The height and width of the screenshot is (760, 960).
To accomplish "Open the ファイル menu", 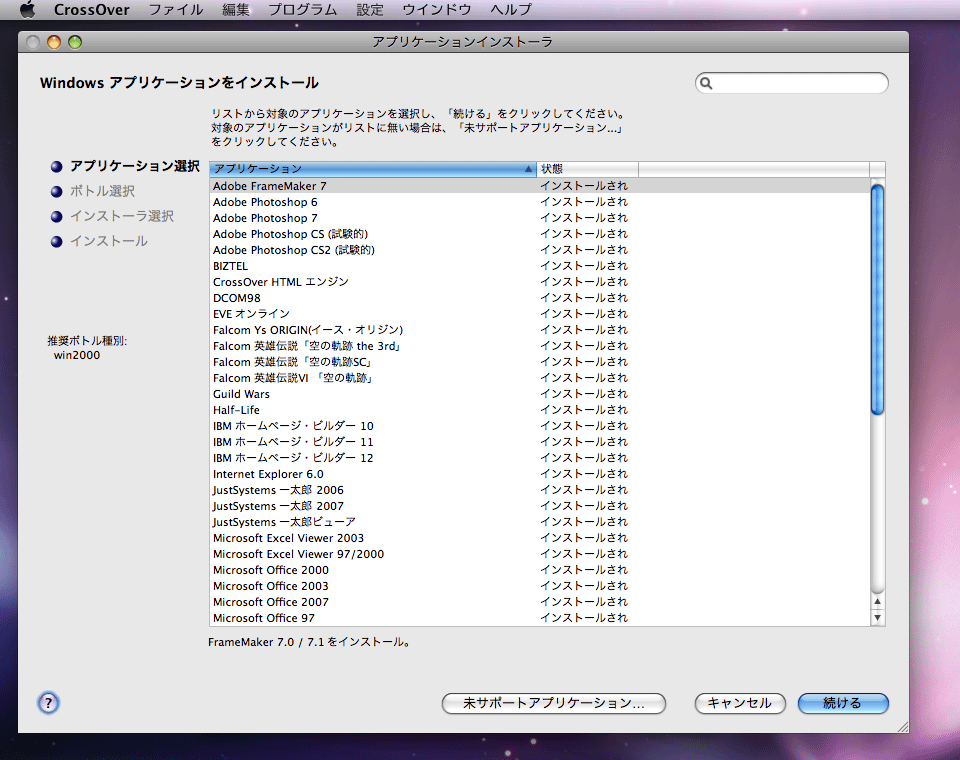I will 176,9.
